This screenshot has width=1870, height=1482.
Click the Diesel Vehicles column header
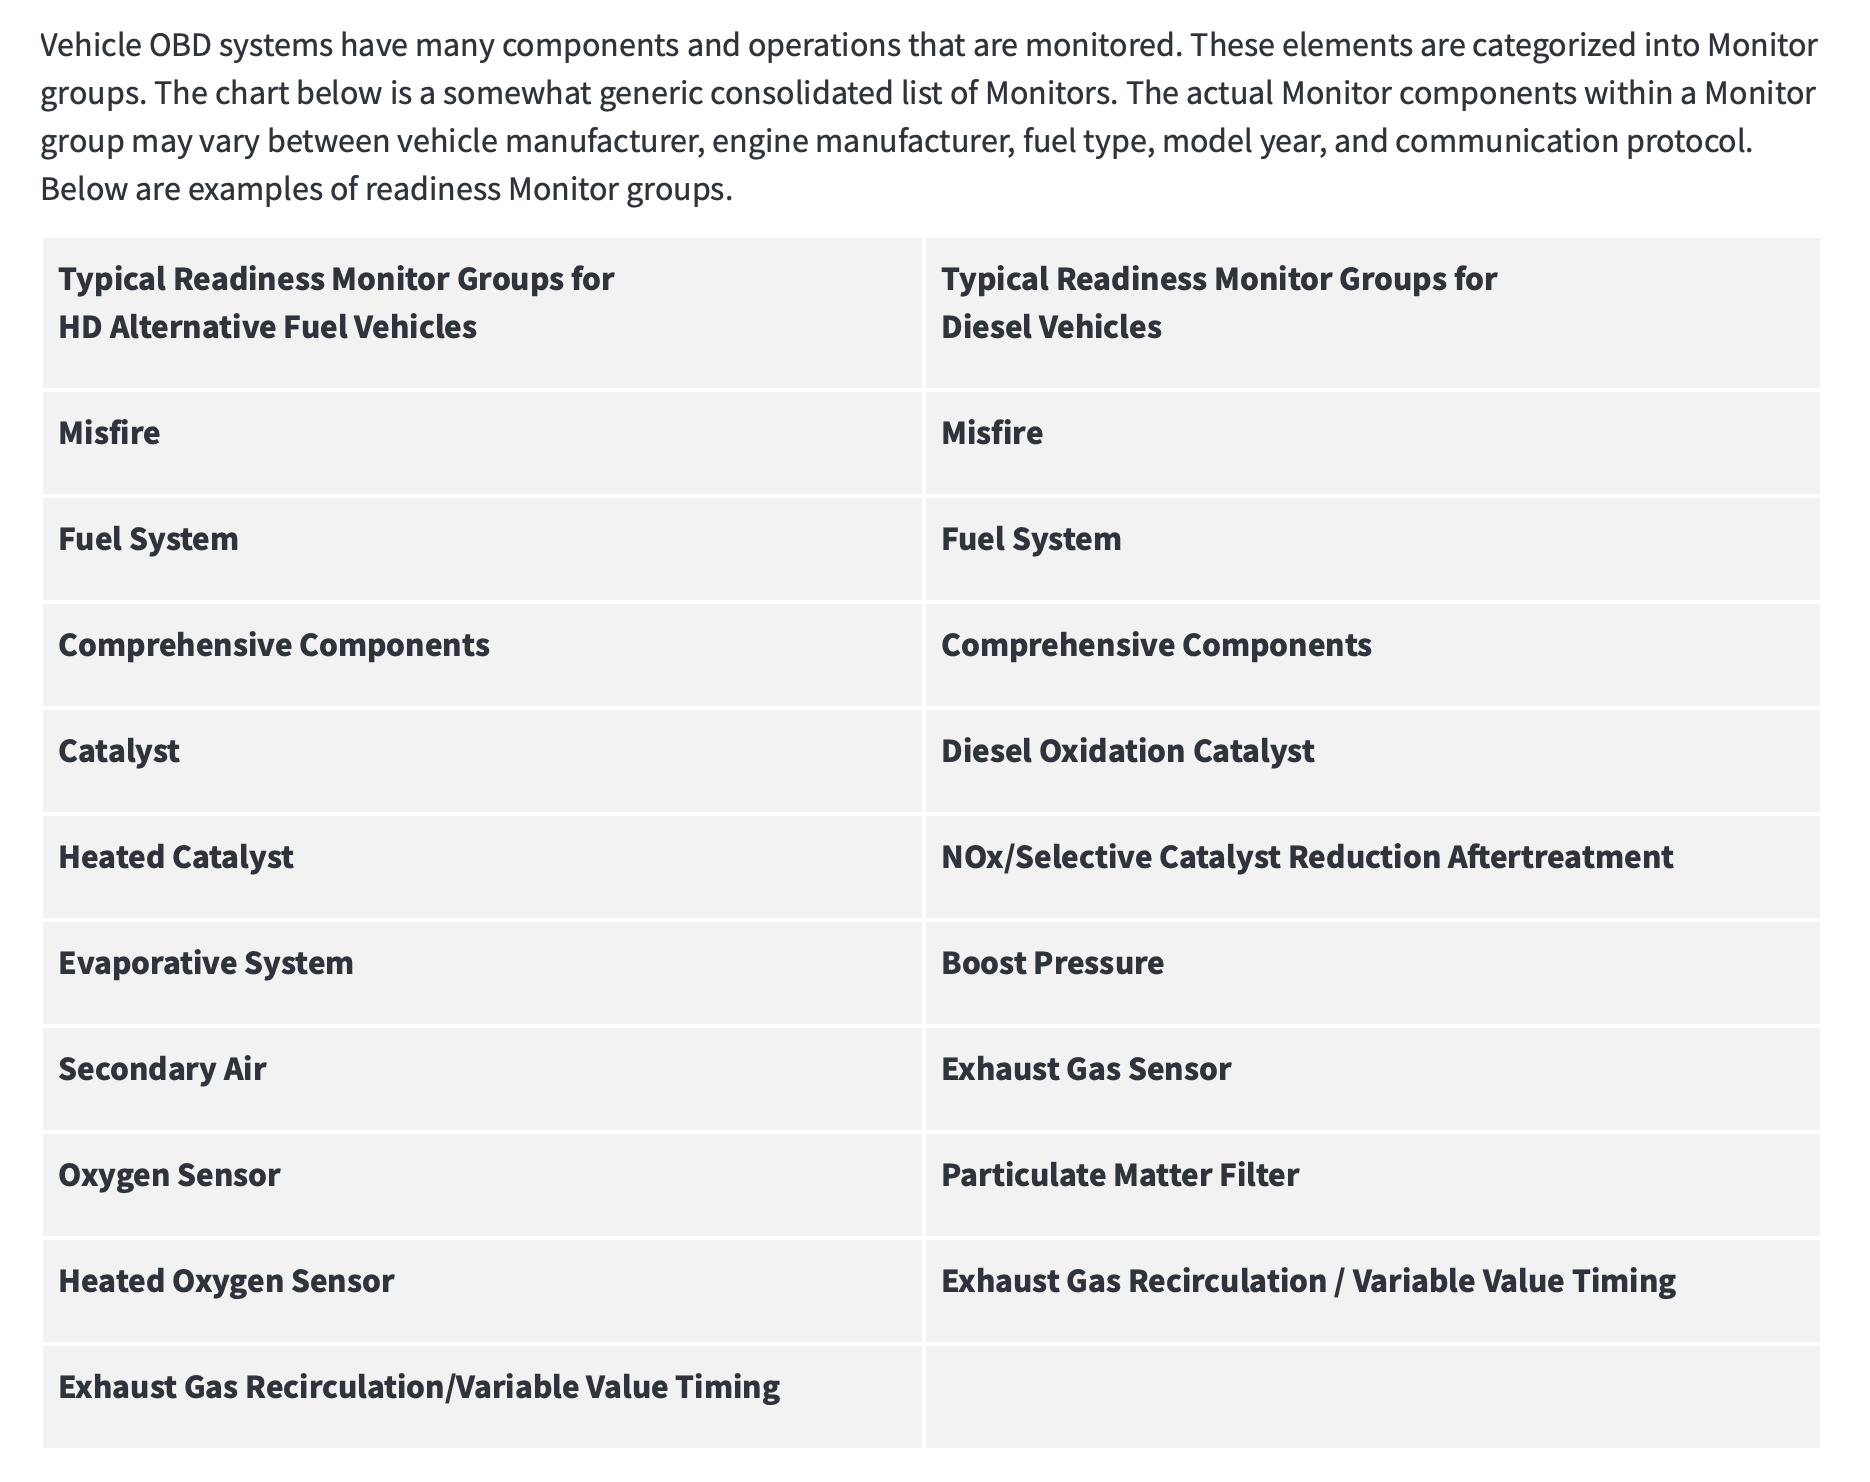pyautogui.click(x=1218, y=303)
